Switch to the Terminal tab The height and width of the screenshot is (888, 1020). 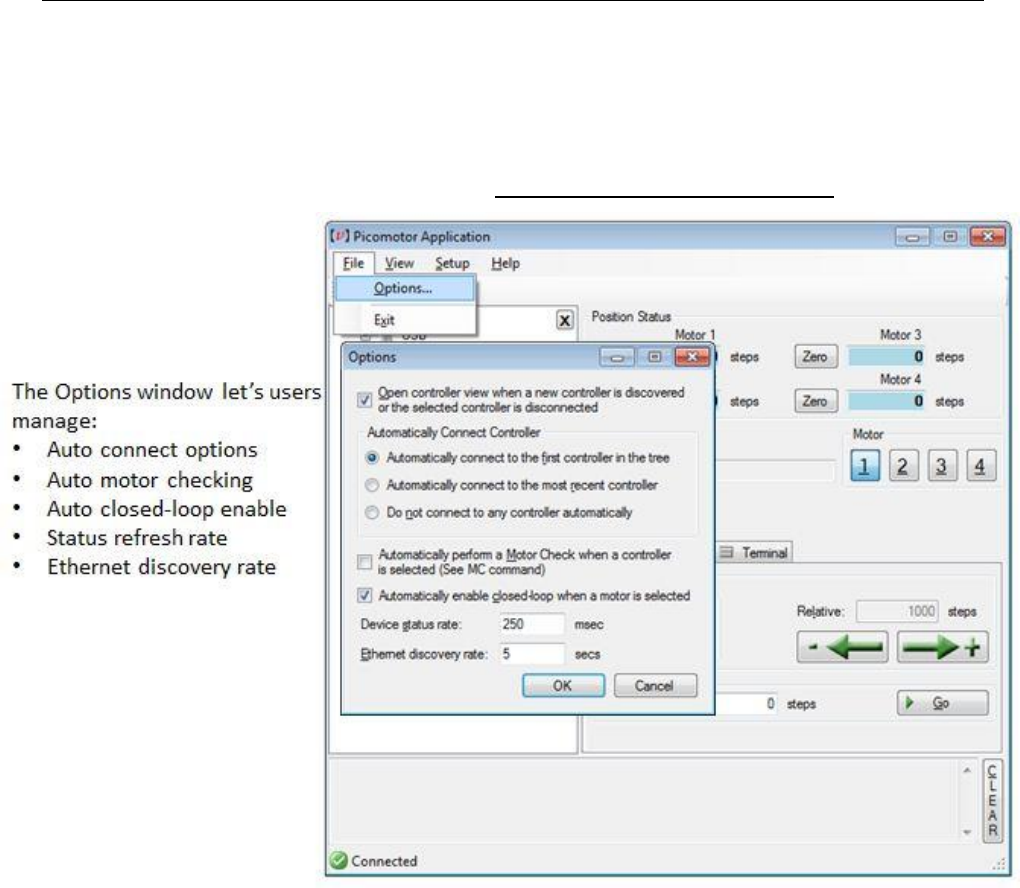coord(755,553)
